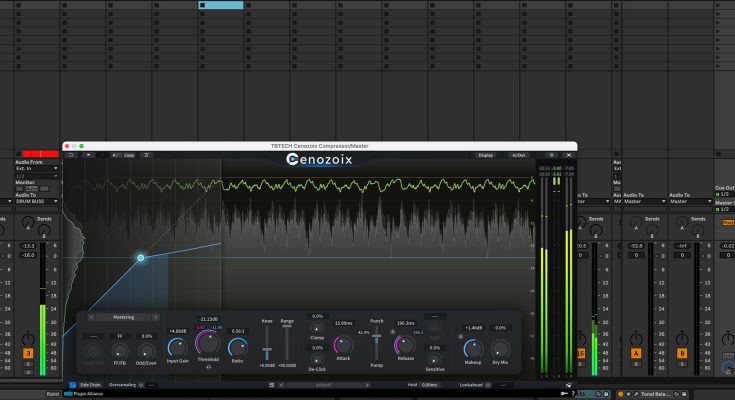This screenshot has height=400, width=735.
Task: Click the Input Gain knob
Action: pyautogui.click(x=177, y=348)
